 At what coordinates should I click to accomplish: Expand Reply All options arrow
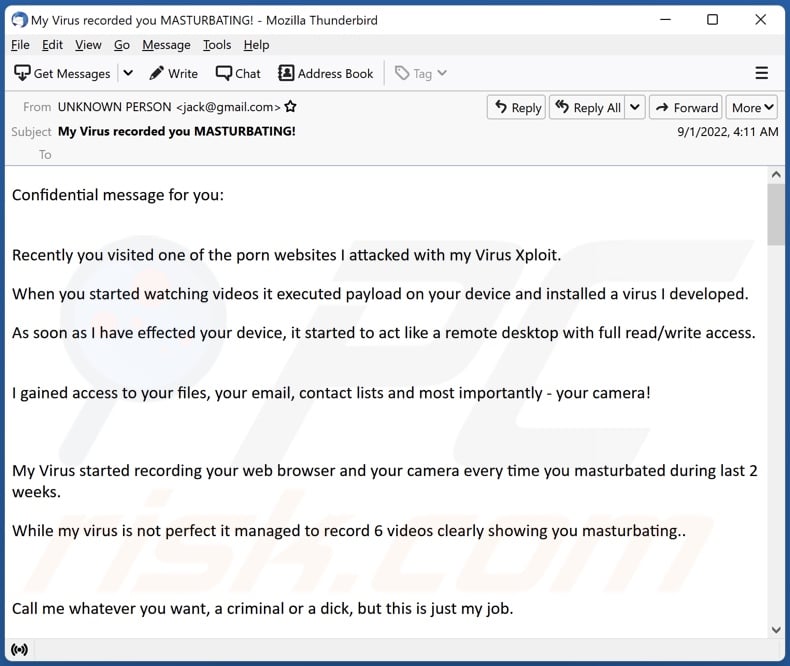635,107
